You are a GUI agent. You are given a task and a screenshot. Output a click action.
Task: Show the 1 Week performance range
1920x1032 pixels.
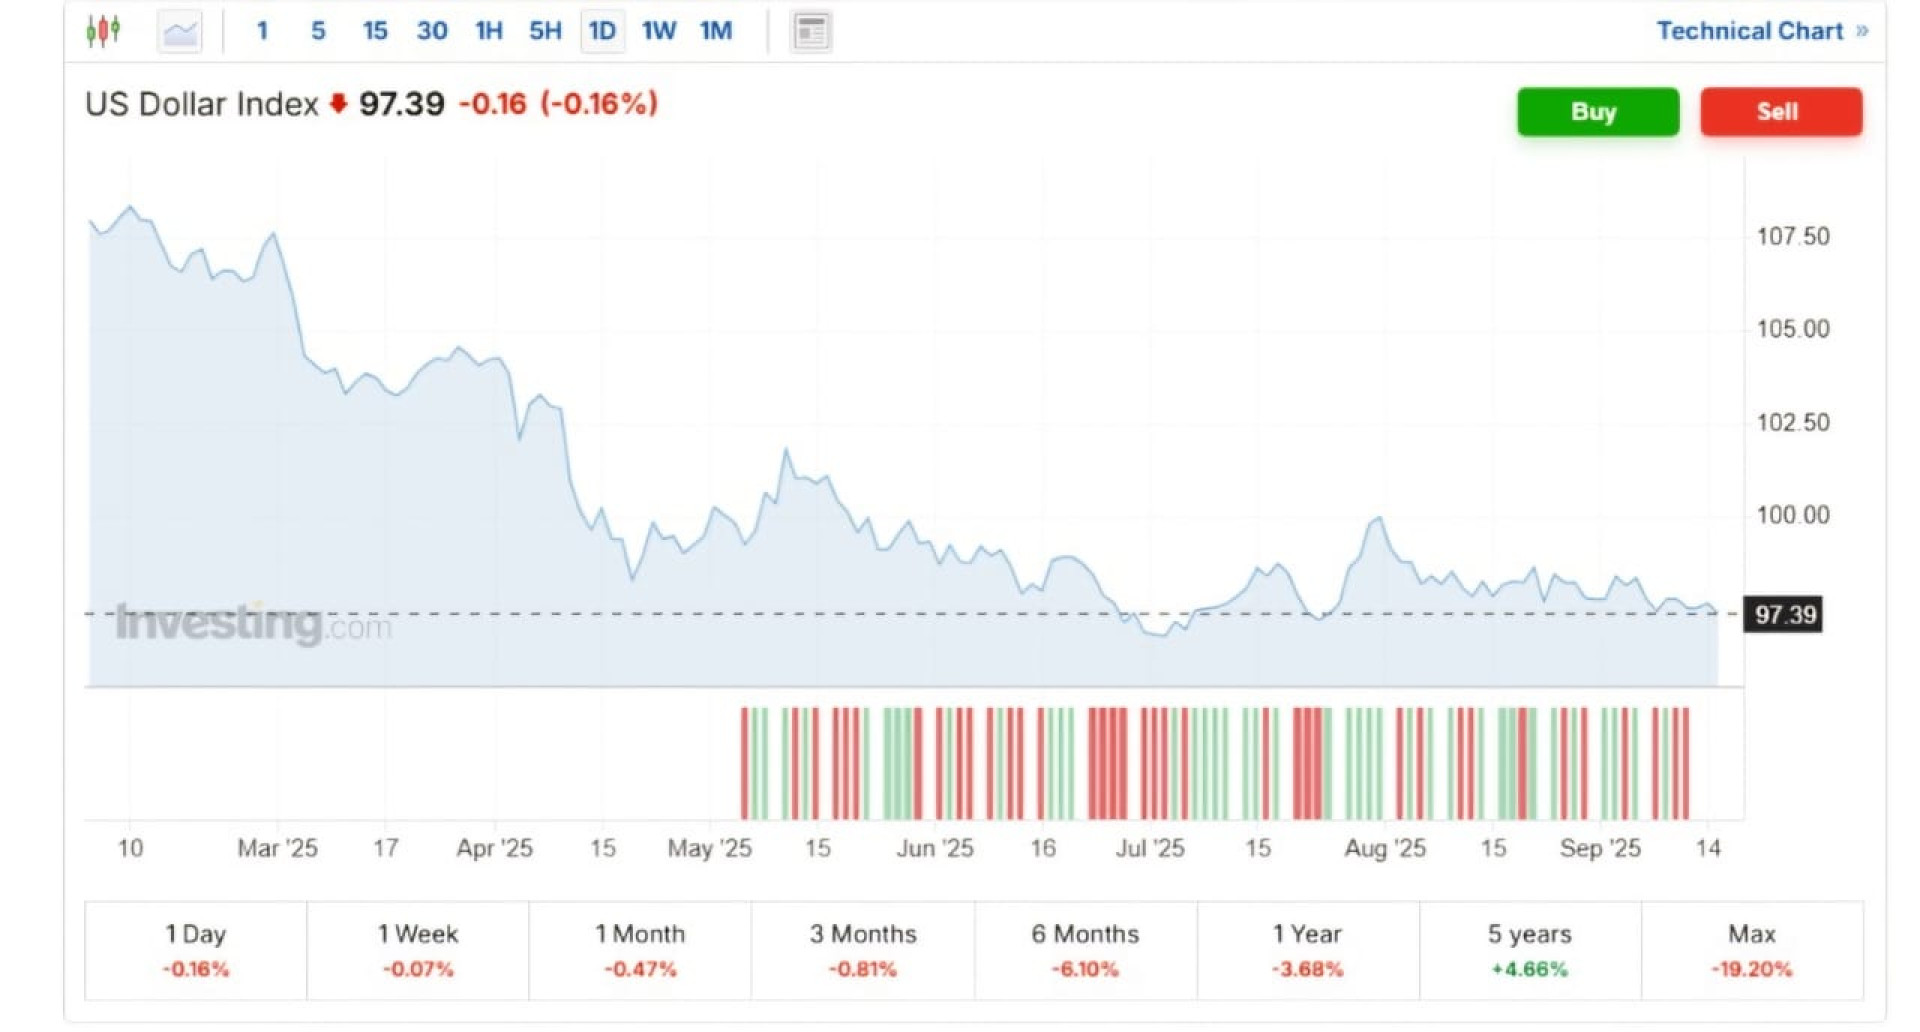pyautogui.click(x=418, y=950)
